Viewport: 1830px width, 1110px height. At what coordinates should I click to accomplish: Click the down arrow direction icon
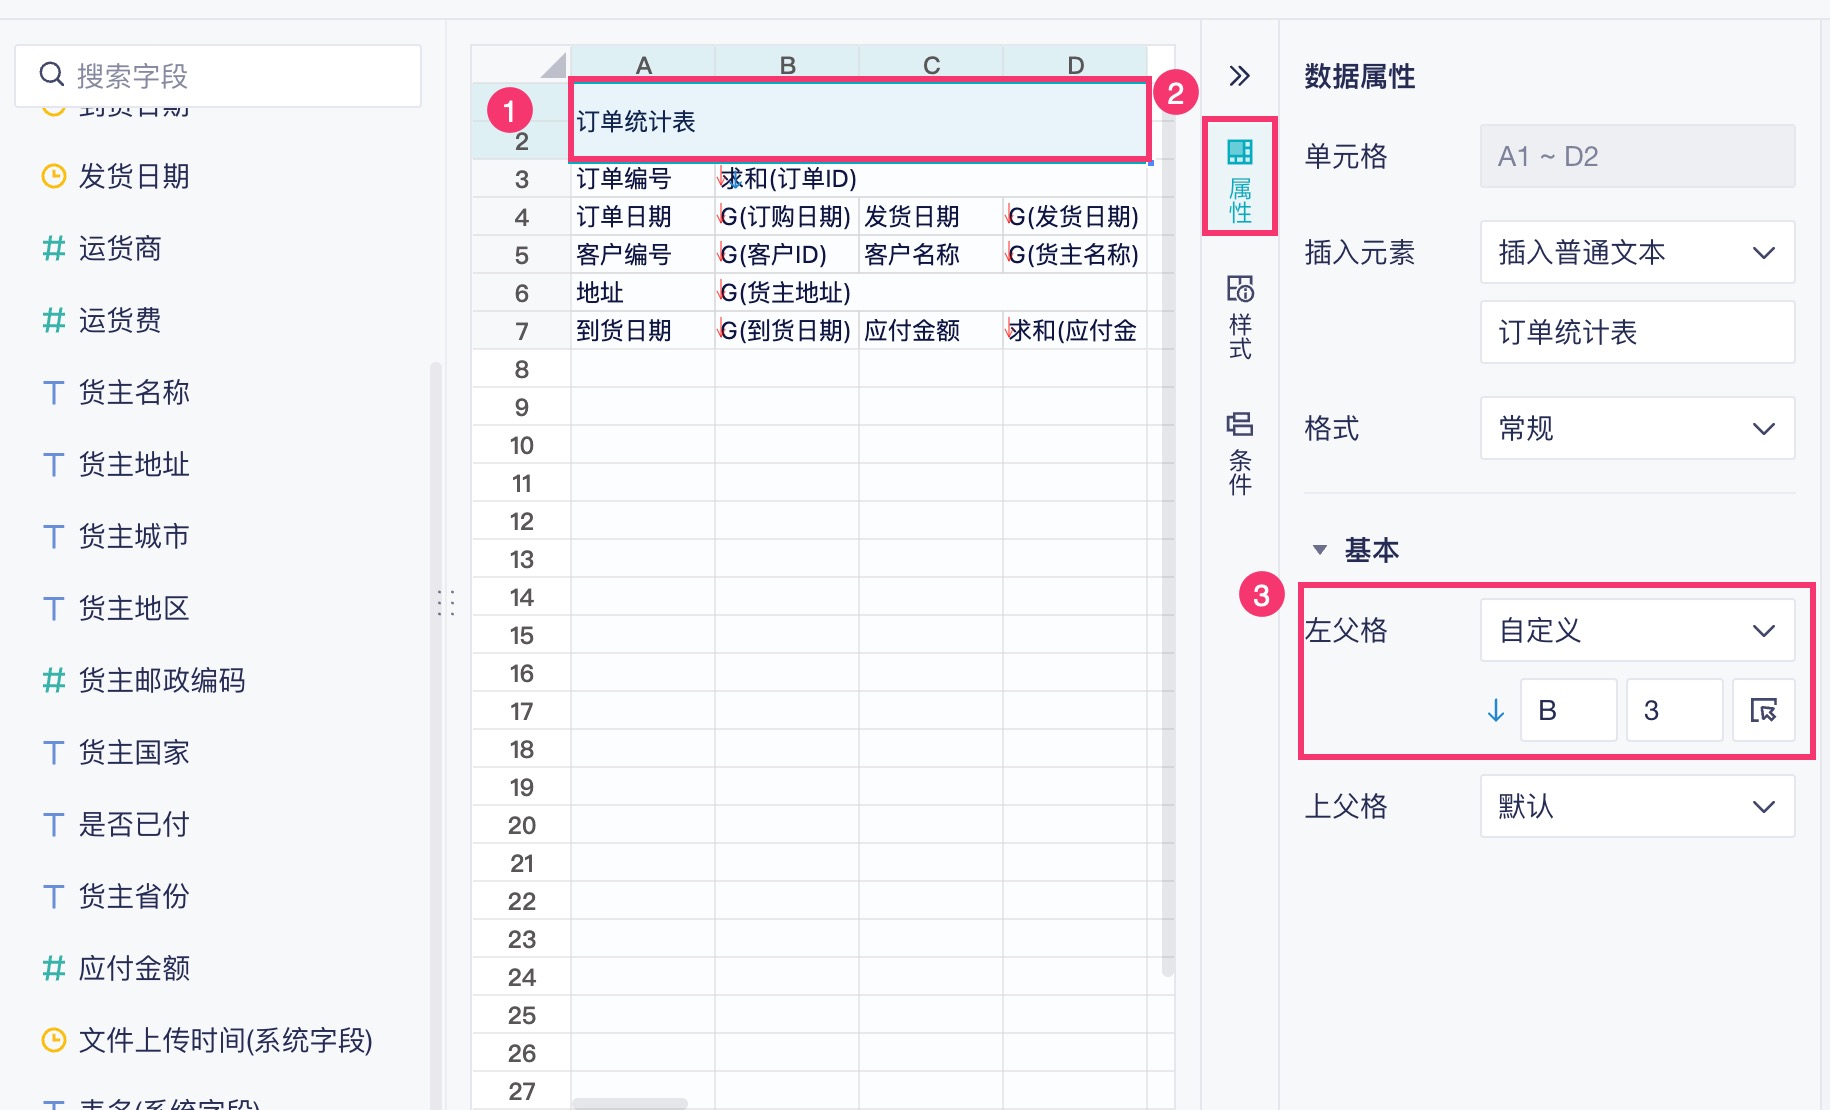pos(1496,710)
